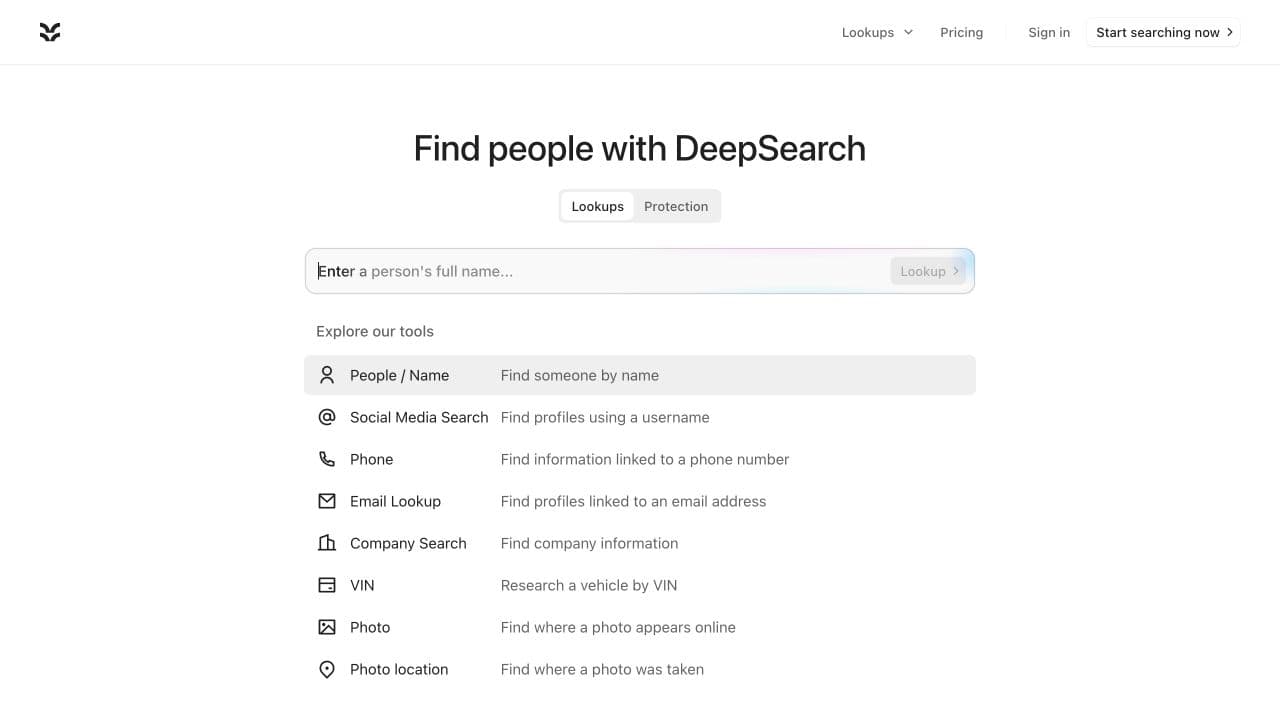Click 'Find where a photo was taken'

[602, 669]
